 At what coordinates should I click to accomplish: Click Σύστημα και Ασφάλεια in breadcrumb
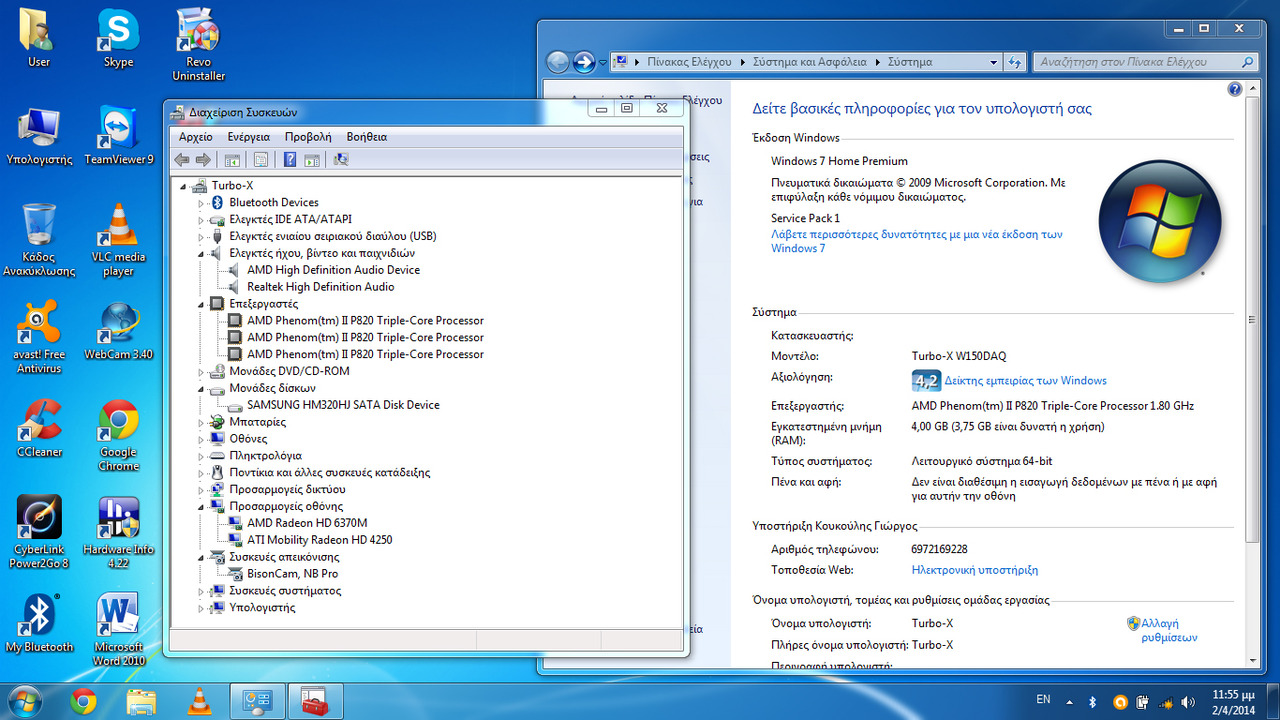(x=810, y=62)
